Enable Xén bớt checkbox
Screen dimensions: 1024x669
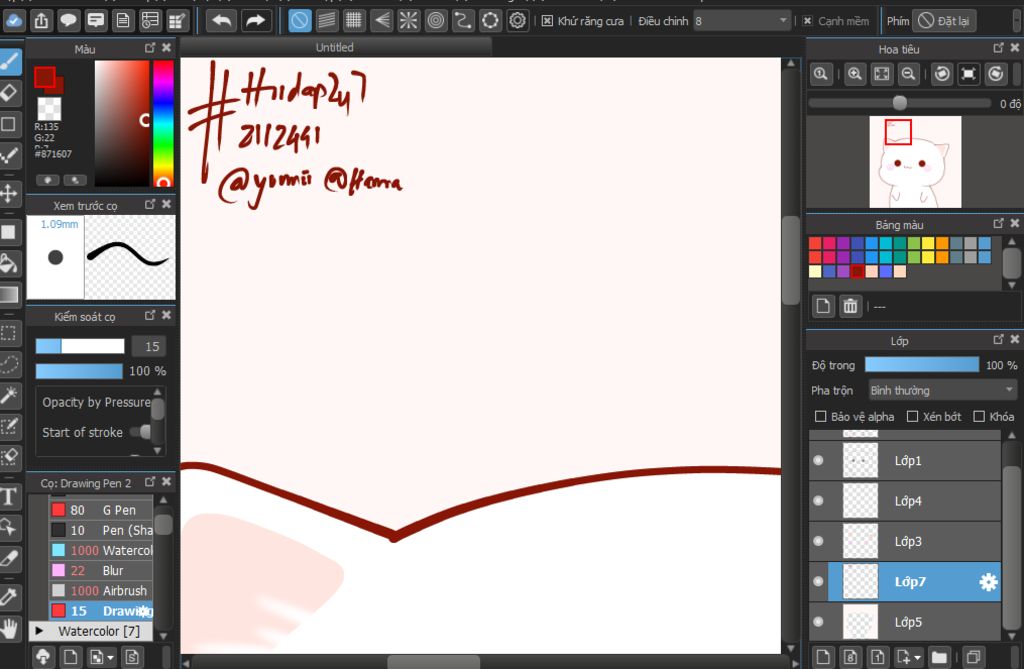[x=912, y=416]
